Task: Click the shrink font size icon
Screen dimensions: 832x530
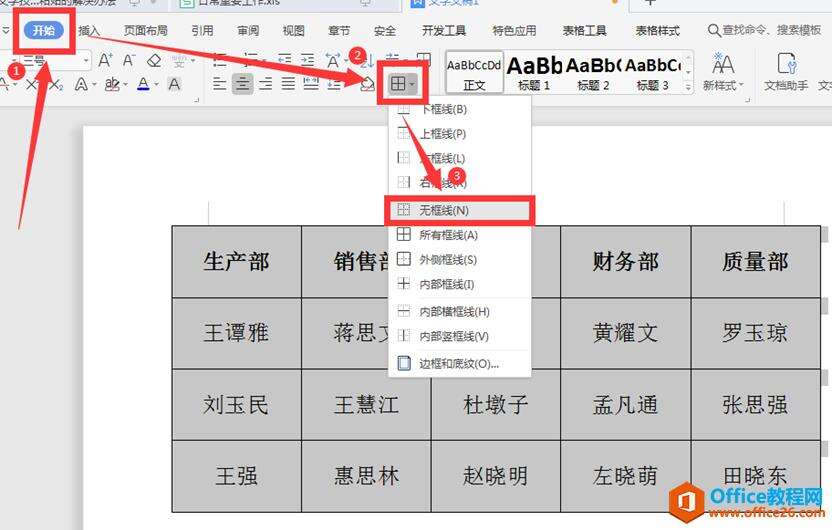Action: click(x=129, y=60)
